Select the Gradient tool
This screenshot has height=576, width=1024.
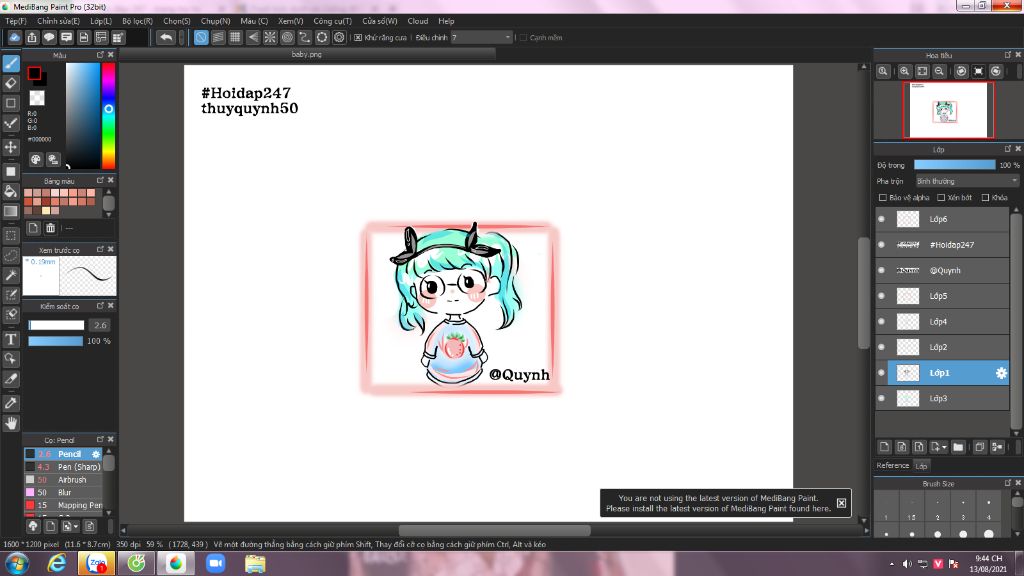coord(11,211)
